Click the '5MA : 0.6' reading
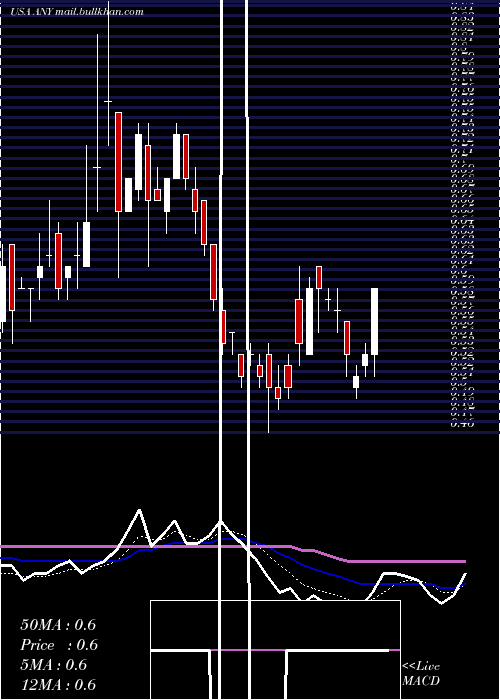 (x=54, y=665)
